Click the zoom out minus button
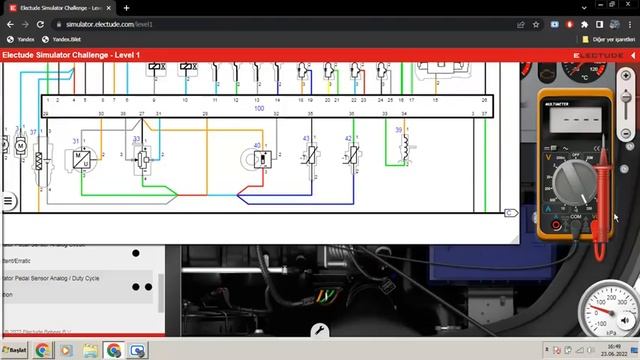The width and height of the screenshot is (640, 360). click(x=625, y=133)
